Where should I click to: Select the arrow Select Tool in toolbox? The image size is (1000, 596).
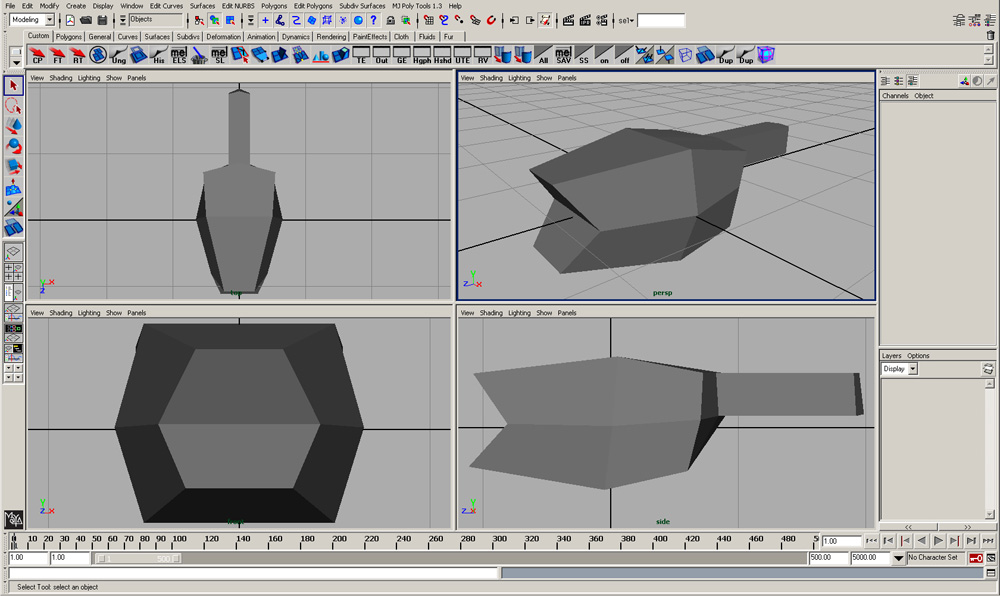pyautogui.click(x=13, y=85)
